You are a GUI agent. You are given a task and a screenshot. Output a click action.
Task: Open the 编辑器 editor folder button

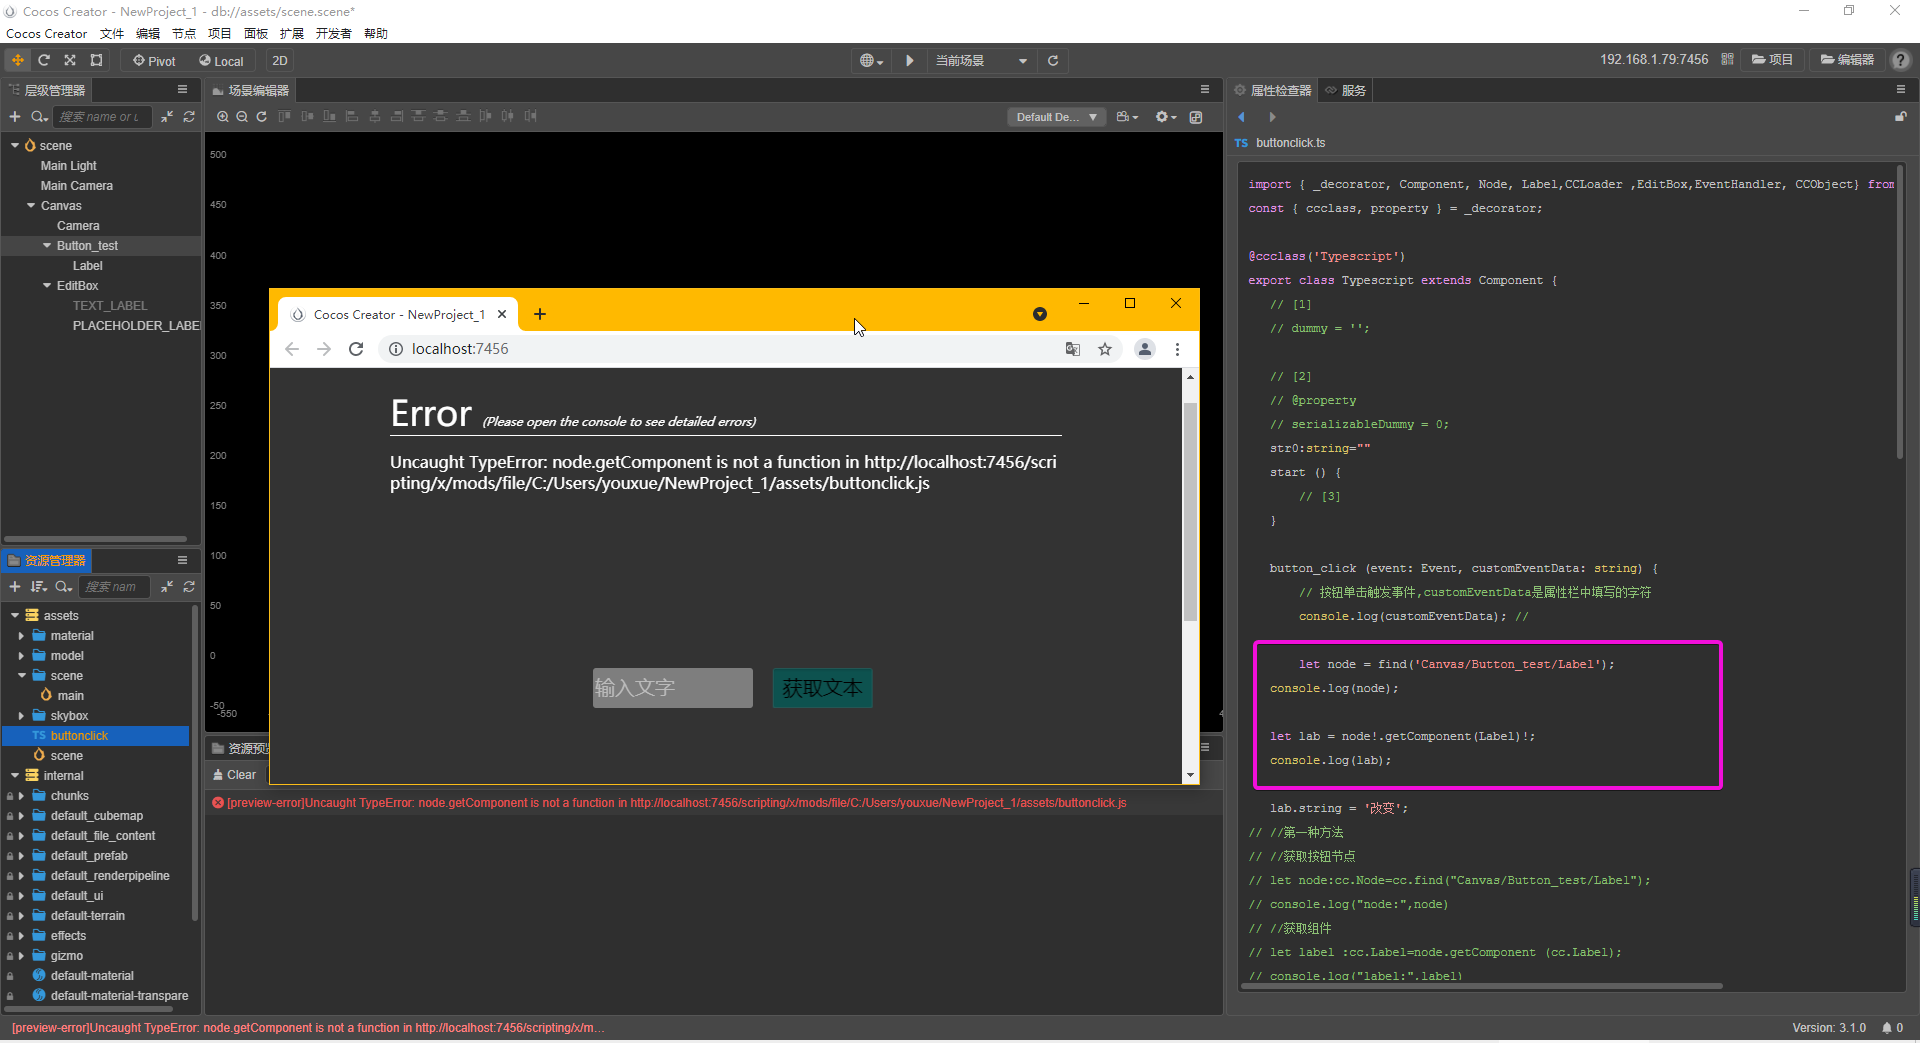[x=1847, y=60]
